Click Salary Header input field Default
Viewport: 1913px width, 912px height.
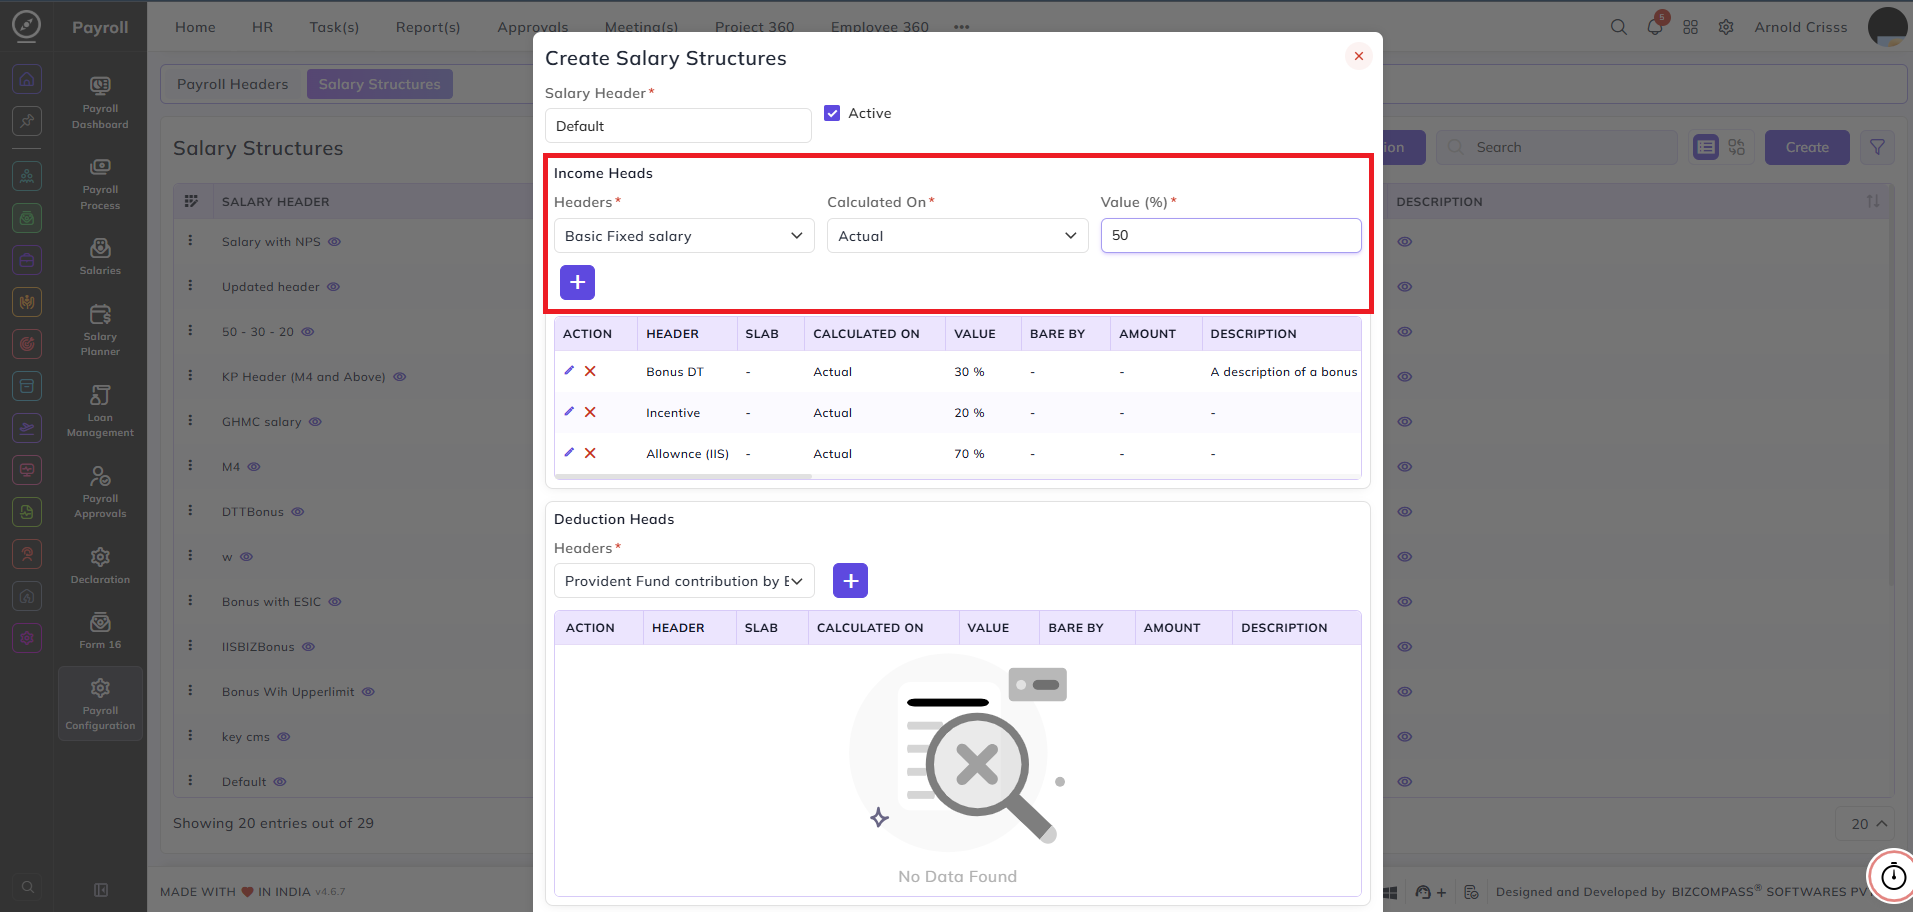(x=678, y=126)
